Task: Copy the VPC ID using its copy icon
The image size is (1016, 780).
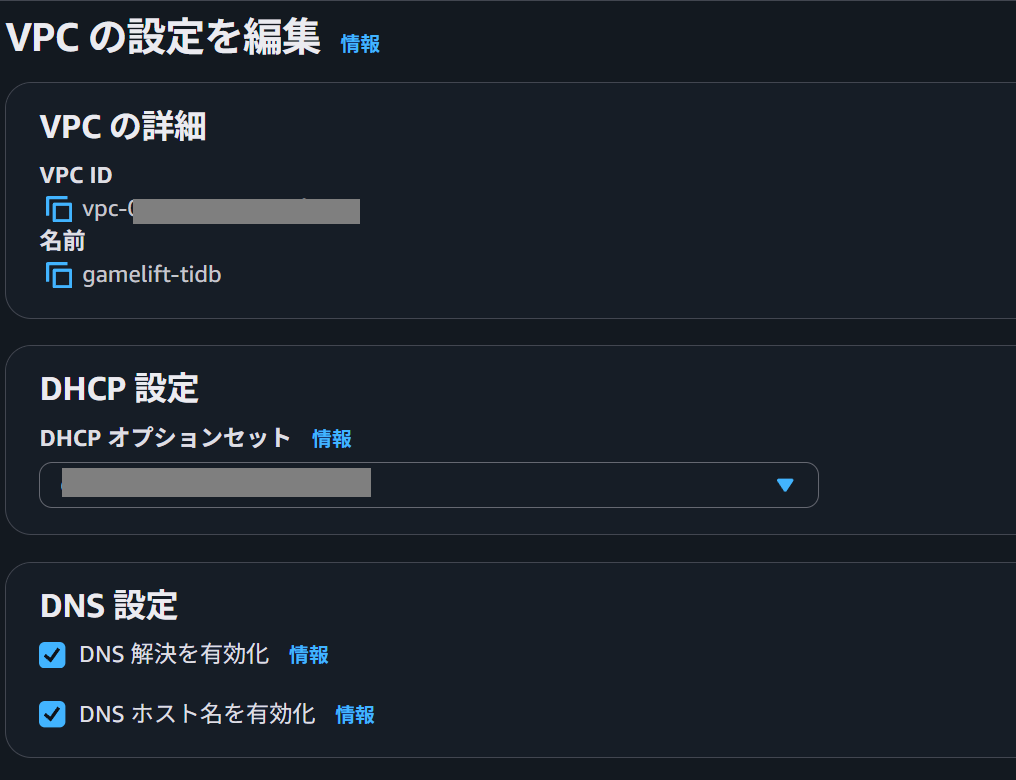Action: (x=59, y=209)
